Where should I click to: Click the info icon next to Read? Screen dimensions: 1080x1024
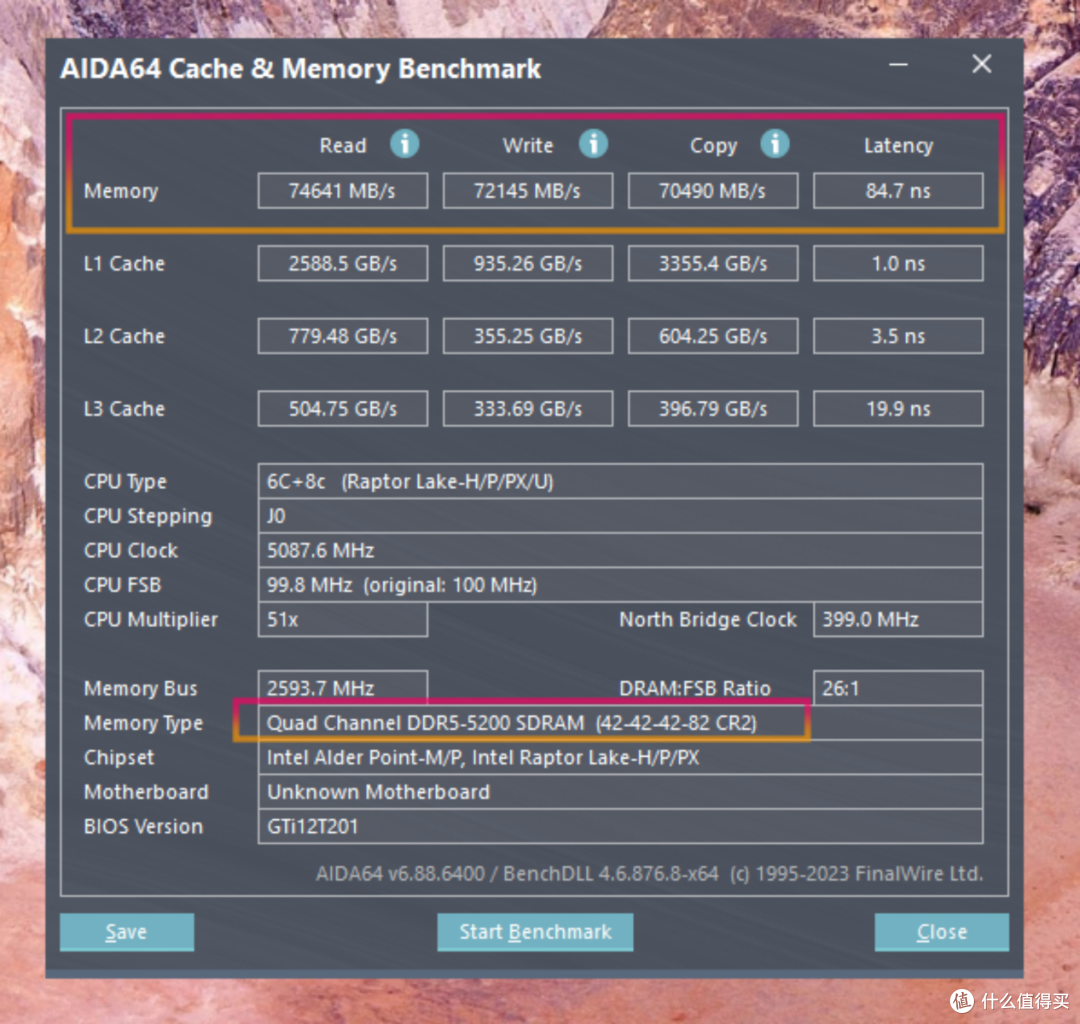coord(404,144)
